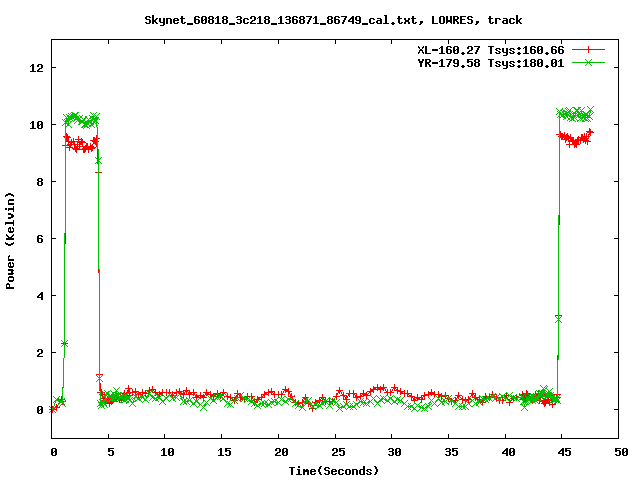This screenshot has width=640, height=480.
Task: Click the y-axis tick label 10
Action: pyautogui.click(x=36, y=125)
